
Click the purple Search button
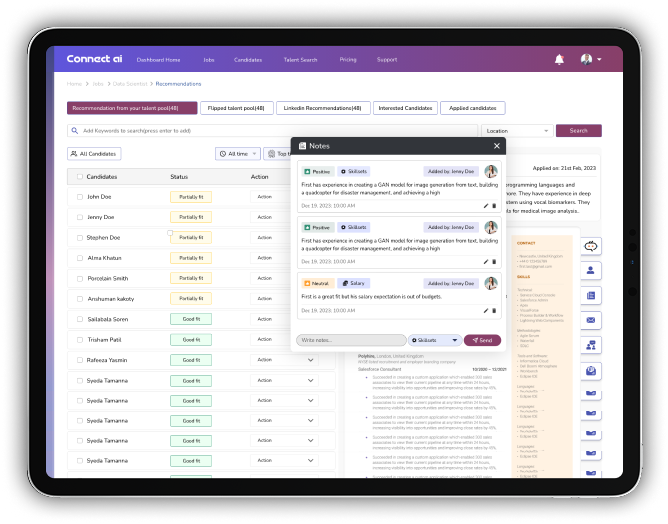click(578, 130)
